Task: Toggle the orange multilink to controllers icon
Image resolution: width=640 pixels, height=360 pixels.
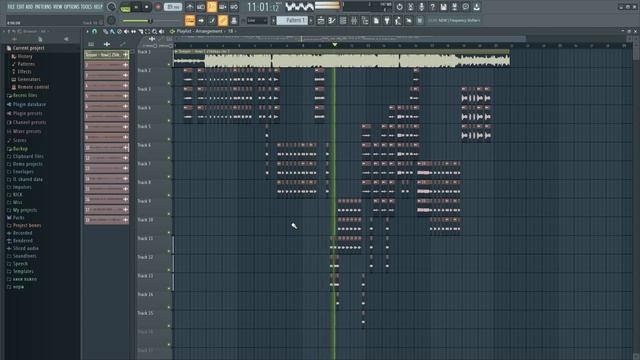Action: [x=223, y=20]
